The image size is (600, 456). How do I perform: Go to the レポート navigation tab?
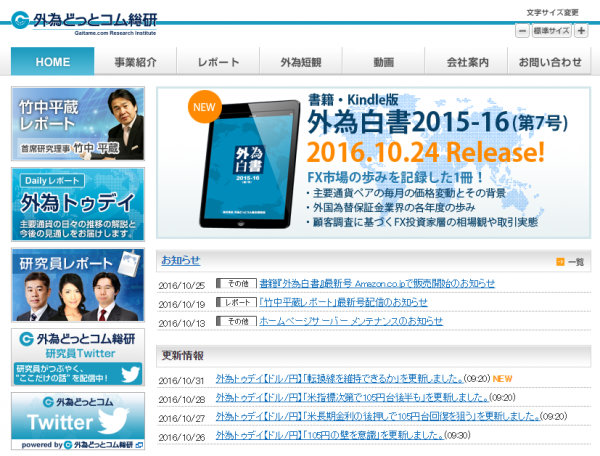pos(218,62)
